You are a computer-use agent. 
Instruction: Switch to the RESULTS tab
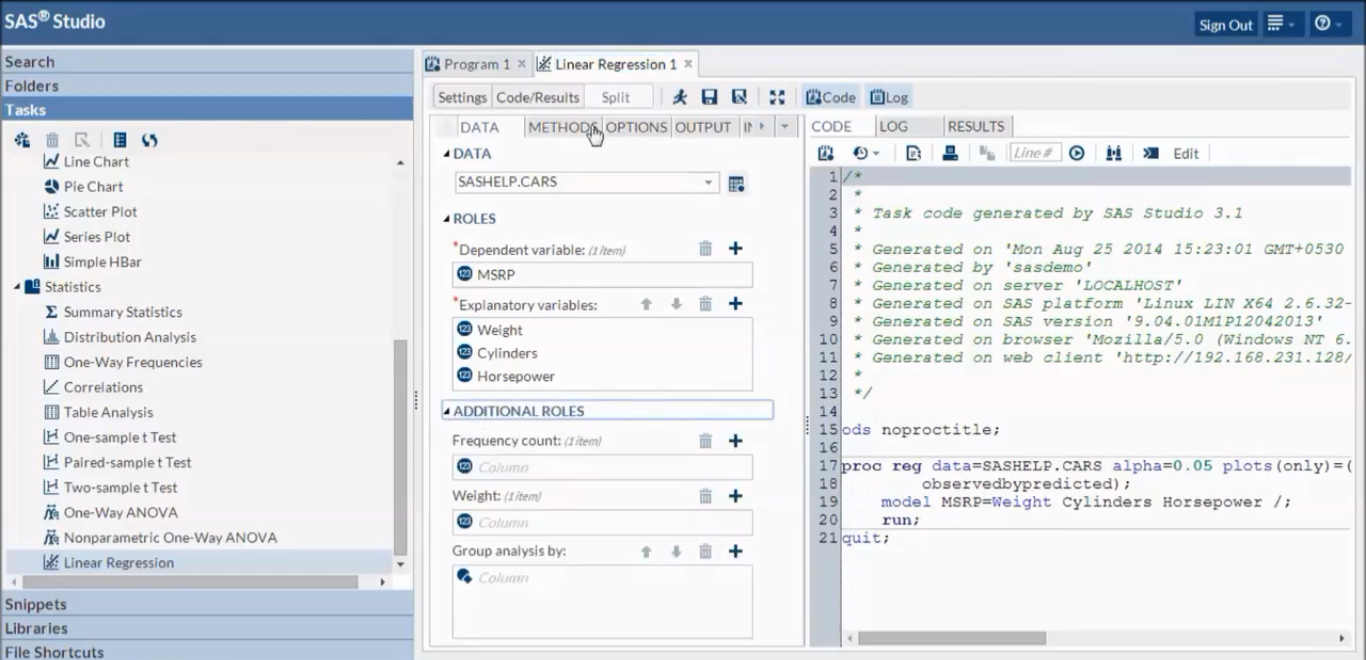tap(976, 126)
